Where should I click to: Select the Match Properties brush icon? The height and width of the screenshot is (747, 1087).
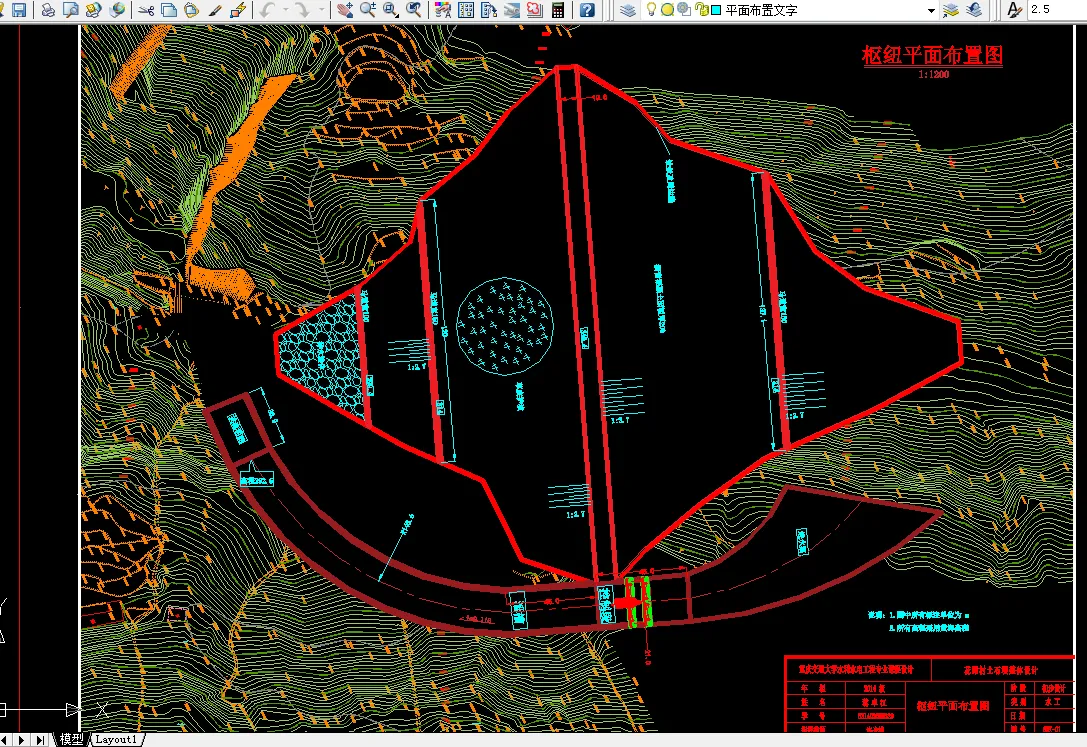[215, 10]
